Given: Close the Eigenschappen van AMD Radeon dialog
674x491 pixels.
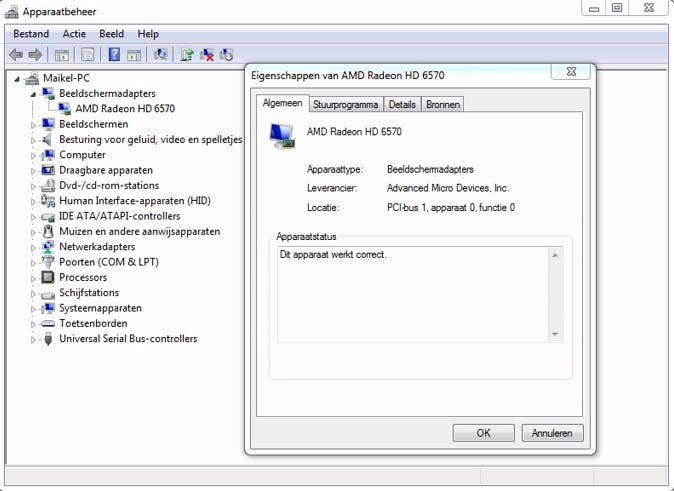Looking at the screenshot, I should pyautogui.click(x=571, y=71).
